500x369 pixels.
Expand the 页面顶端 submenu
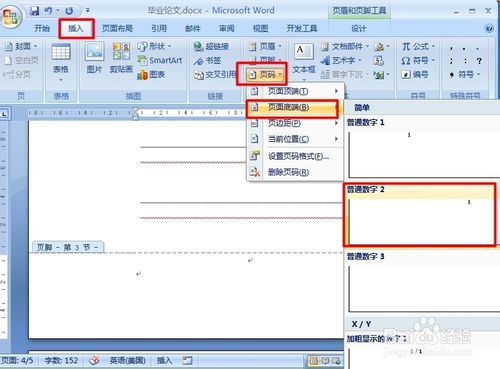click(295, 91)
